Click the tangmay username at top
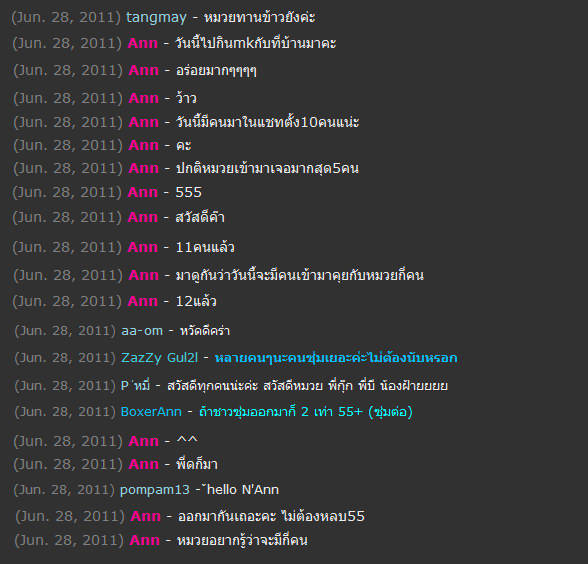 pos(156,18)
